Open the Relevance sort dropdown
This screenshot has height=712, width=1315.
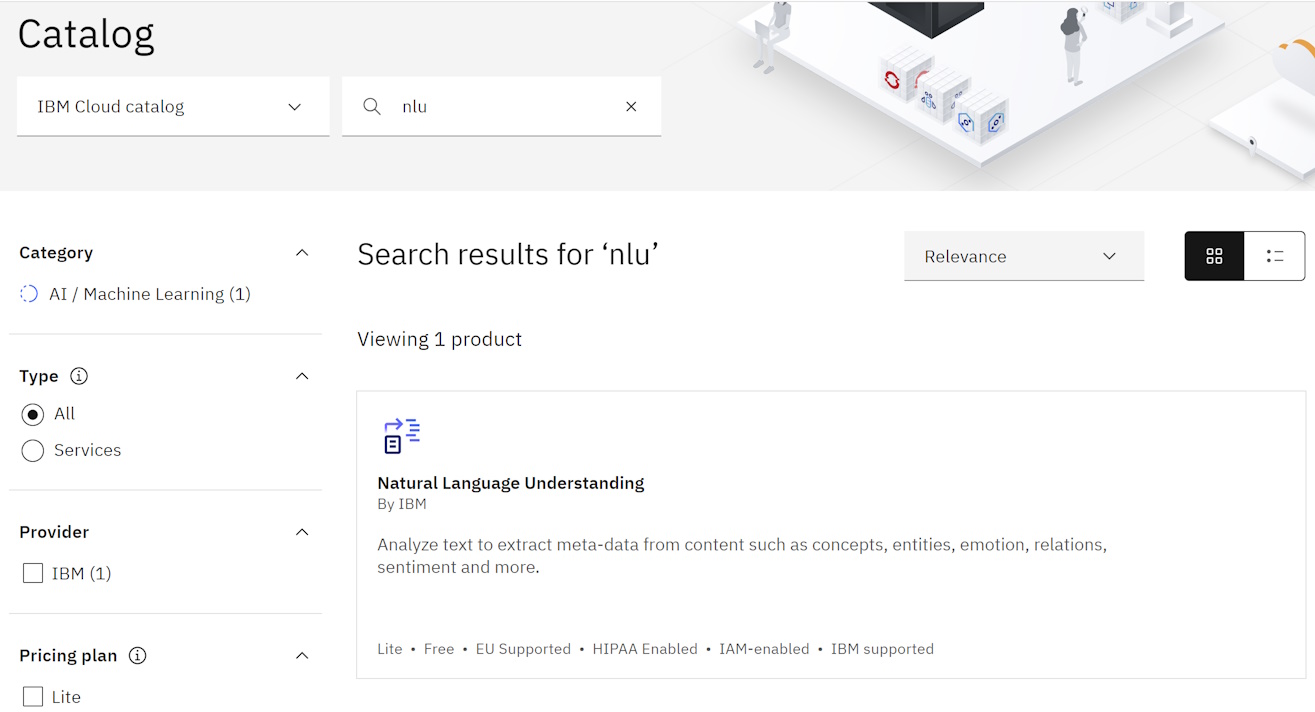(x=1023, y=257)
